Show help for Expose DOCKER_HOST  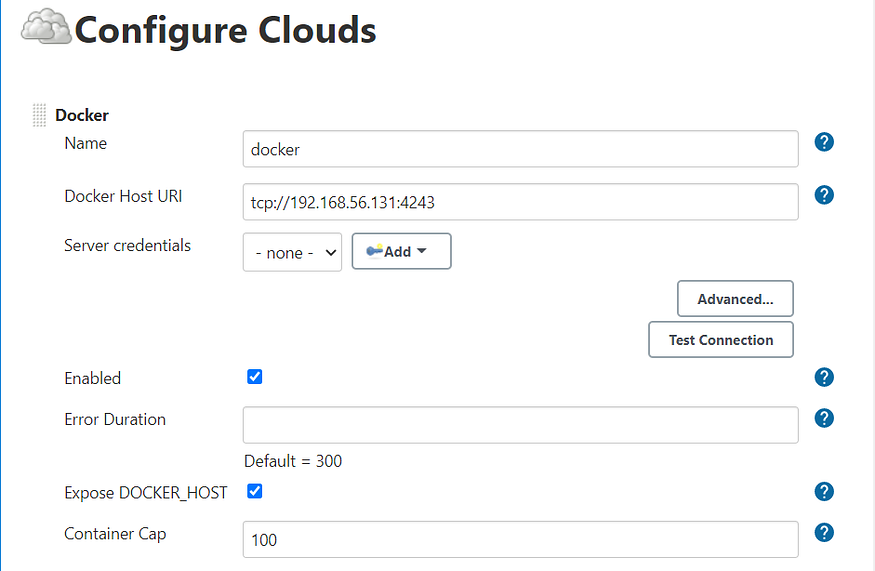pos(824,492)
